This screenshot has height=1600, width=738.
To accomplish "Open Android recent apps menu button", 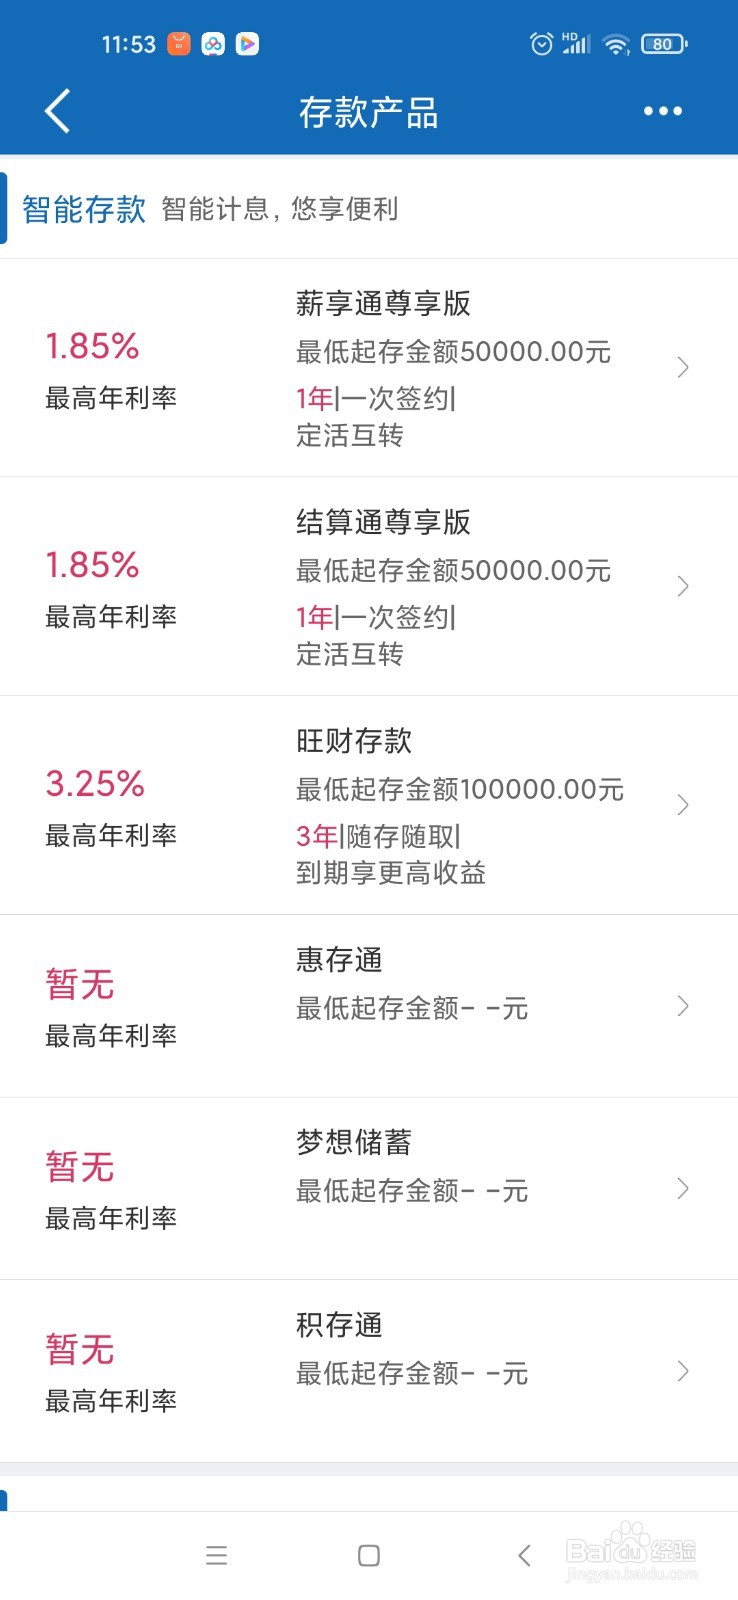I will pos(217,1555).
